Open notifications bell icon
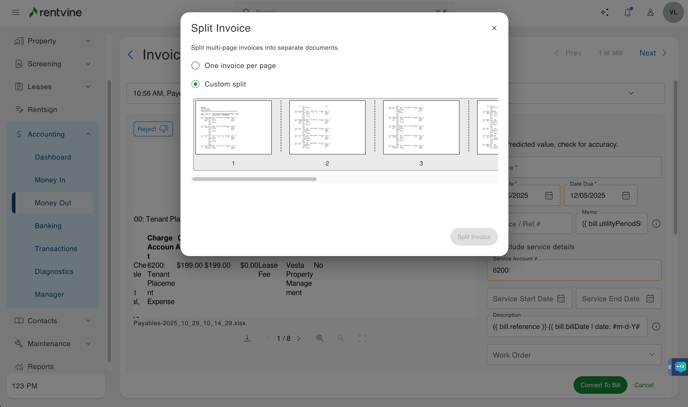The width and height of the screenshot is (688, 407). pos(628,13)
